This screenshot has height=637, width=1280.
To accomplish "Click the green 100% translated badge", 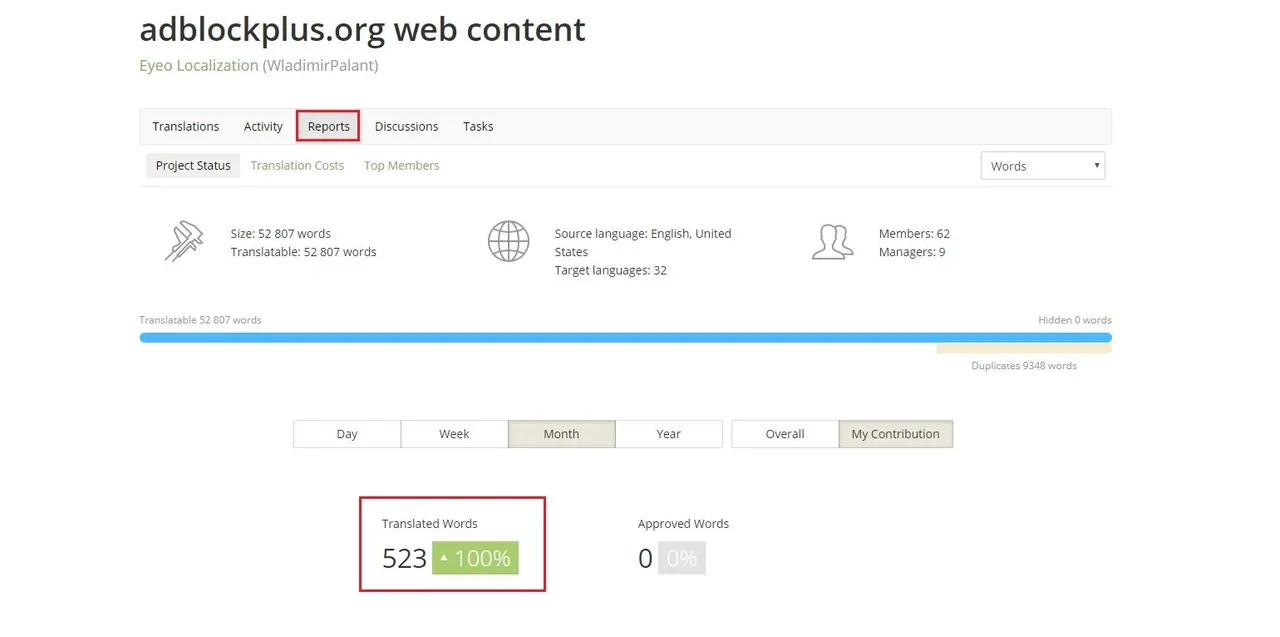I will click(475, 558).
